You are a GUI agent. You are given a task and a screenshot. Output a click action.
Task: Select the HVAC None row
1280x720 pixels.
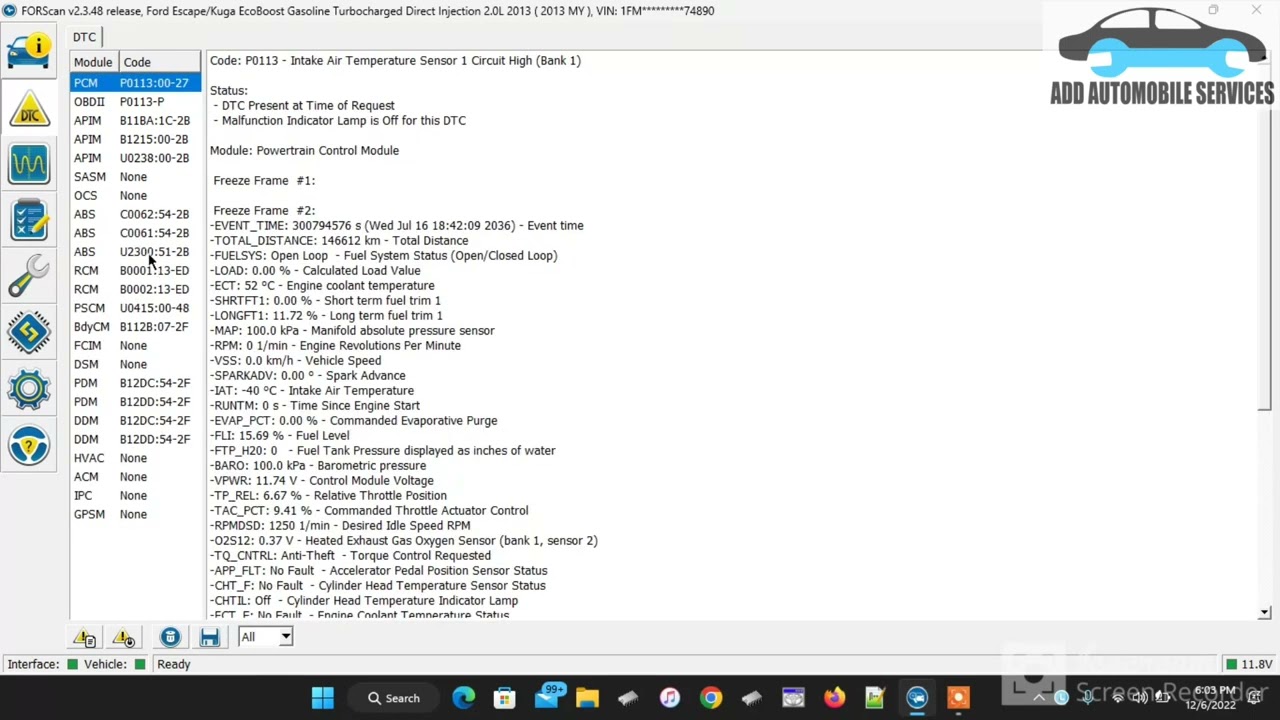coord(135,458)
